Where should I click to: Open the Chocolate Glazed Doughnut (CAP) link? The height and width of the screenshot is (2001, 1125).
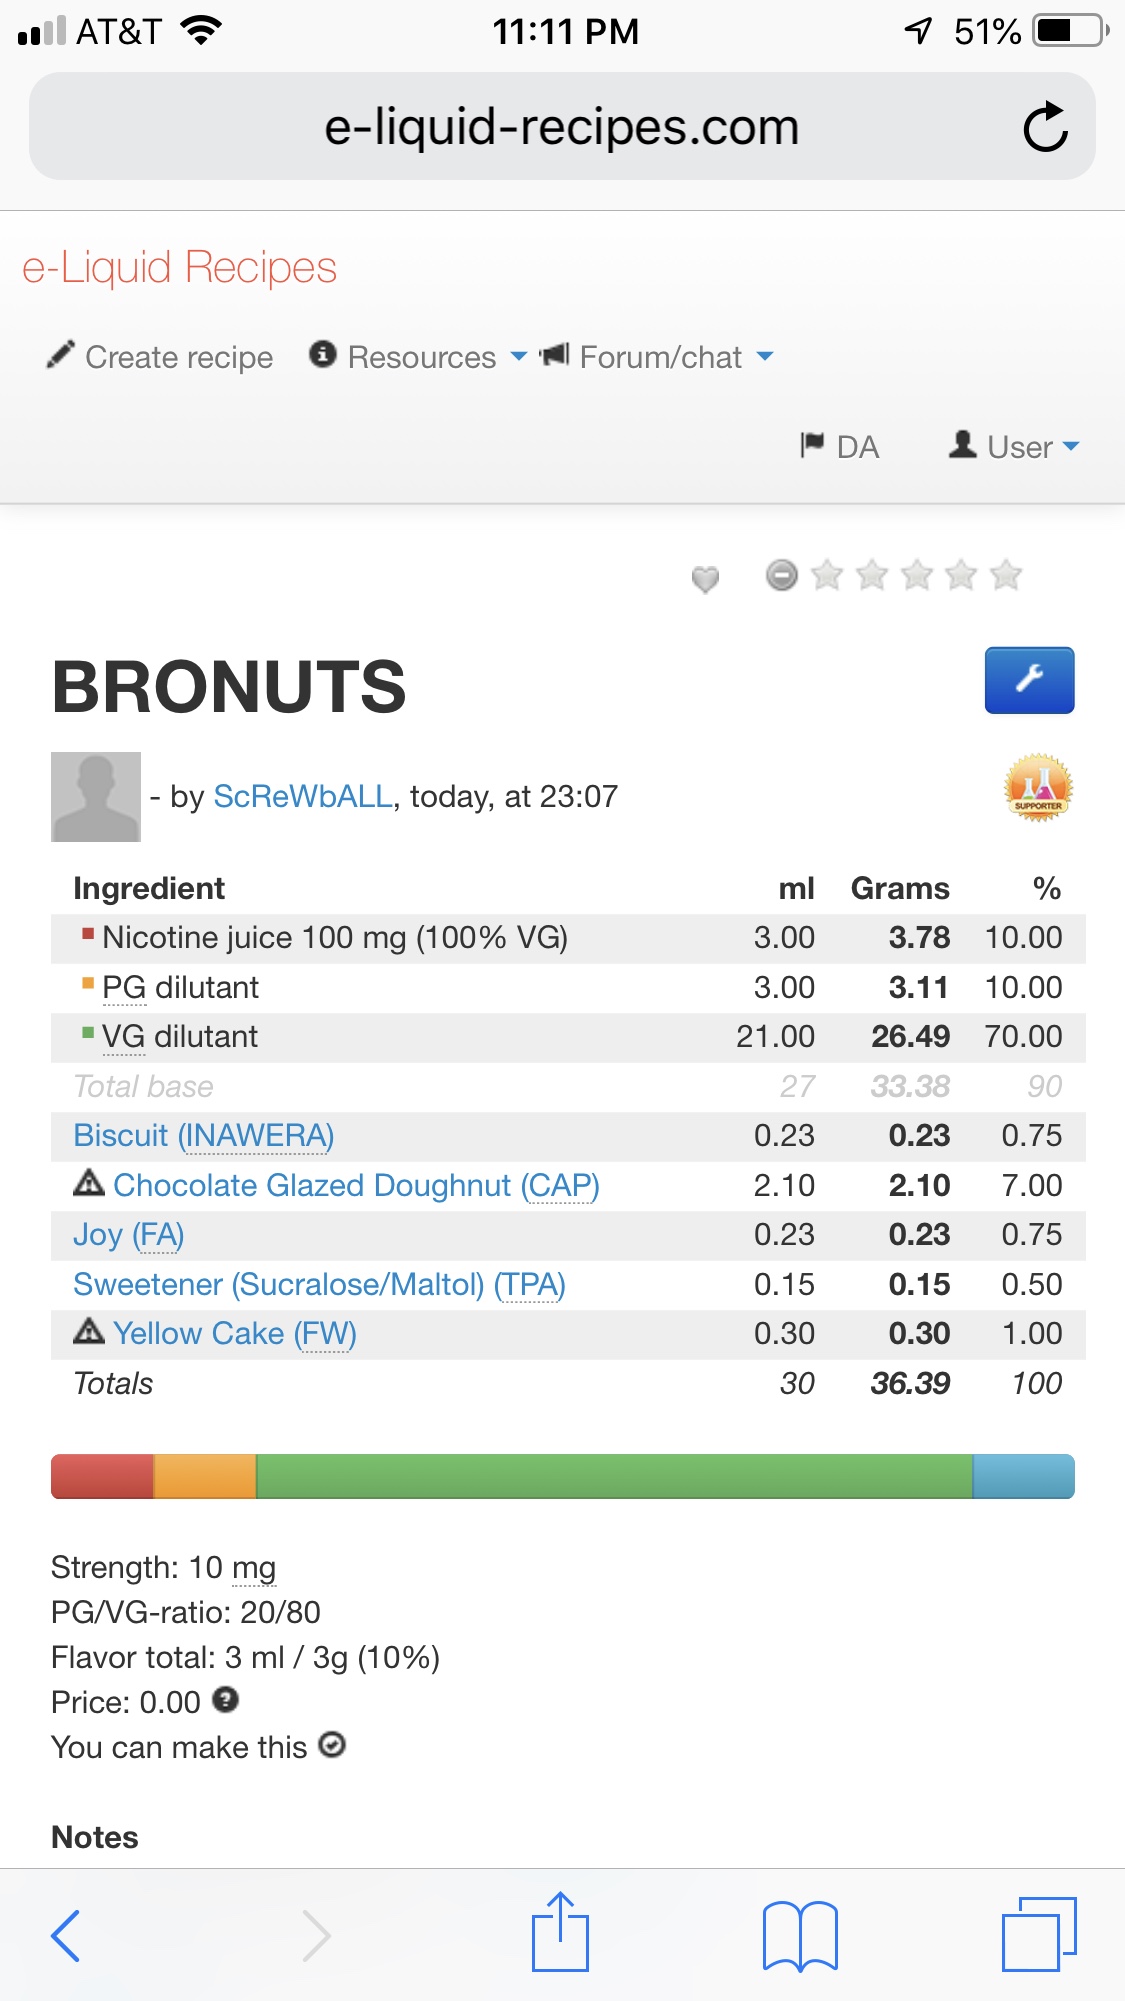coord(356,1185)
